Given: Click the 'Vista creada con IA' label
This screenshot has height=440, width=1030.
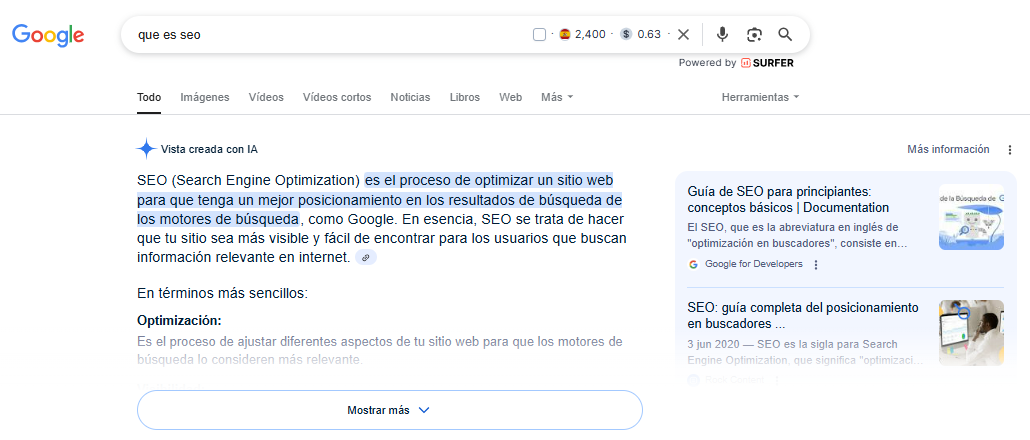Looking at the screenshot, I should [209, 149].
